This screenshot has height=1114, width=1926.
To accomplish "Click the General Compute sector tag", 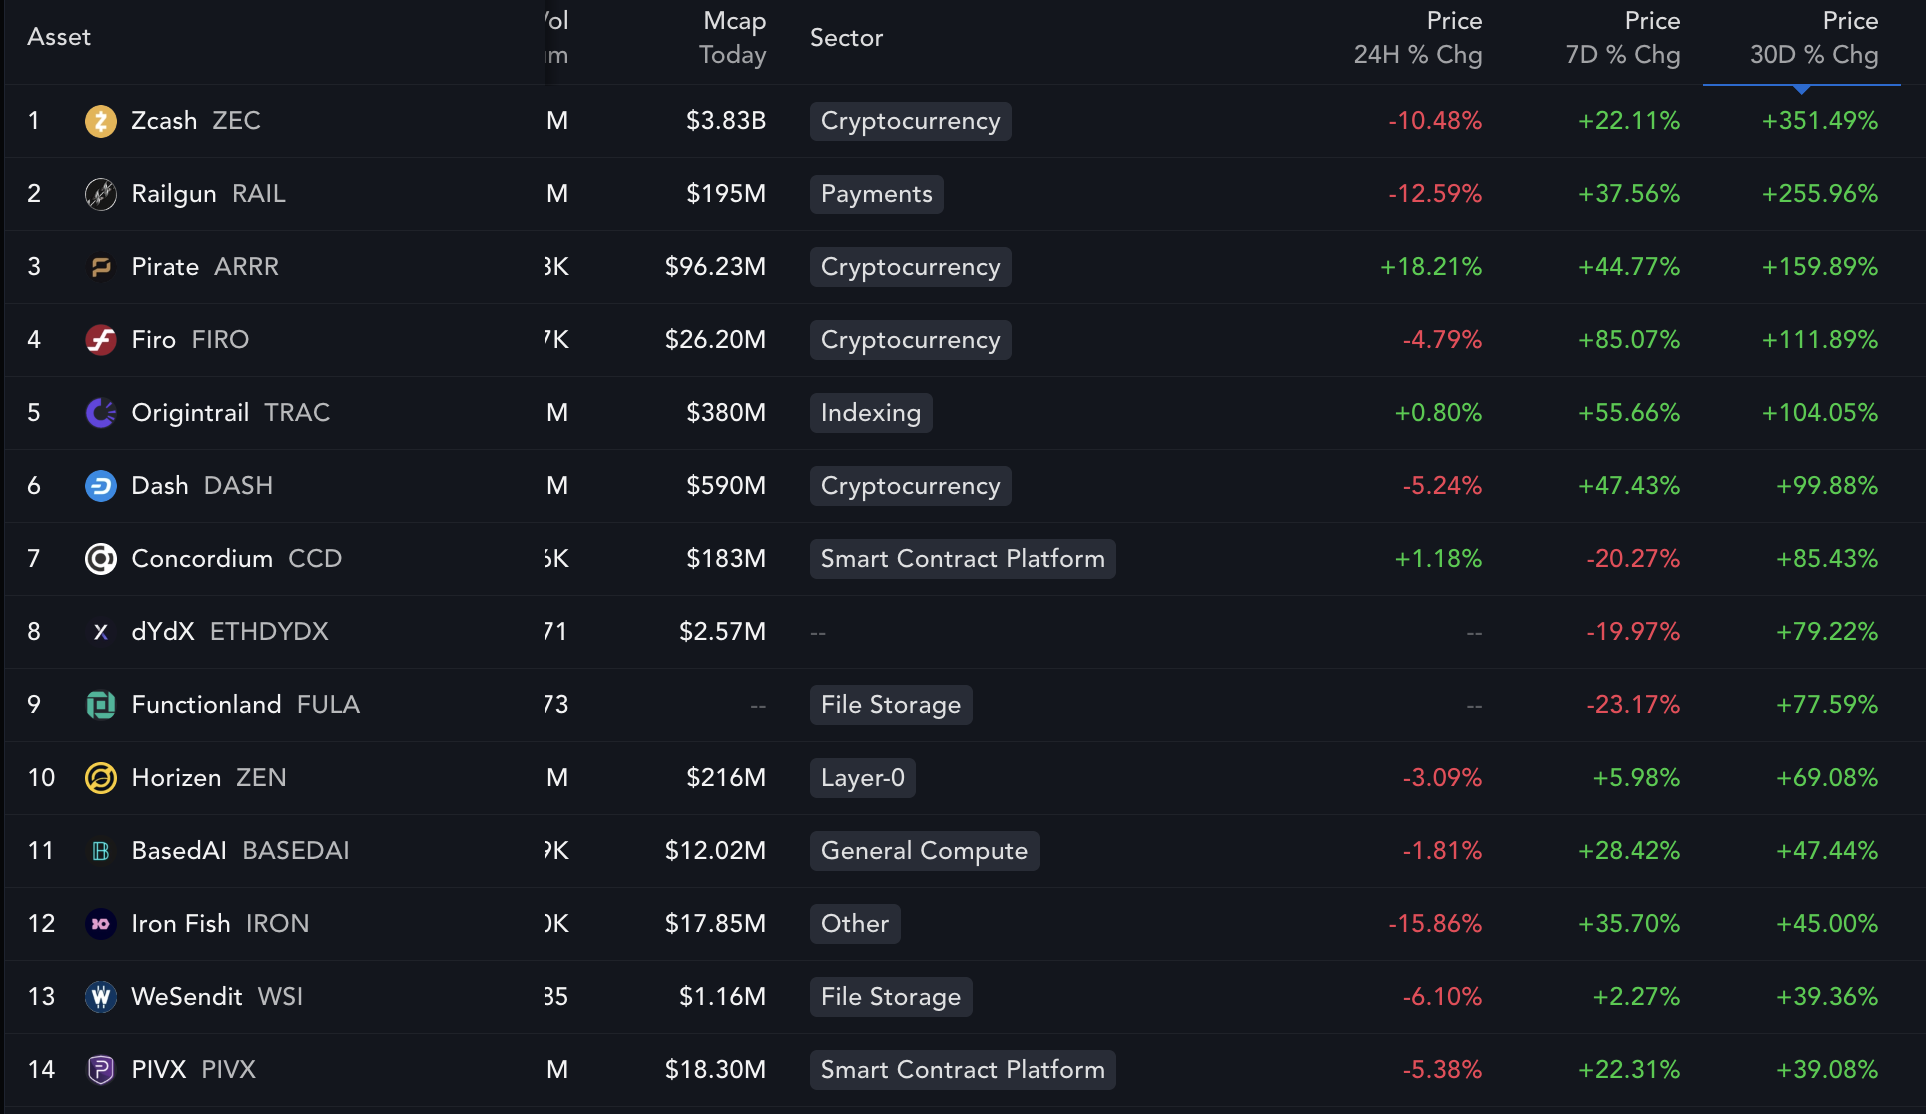I will tap(924, 851).
